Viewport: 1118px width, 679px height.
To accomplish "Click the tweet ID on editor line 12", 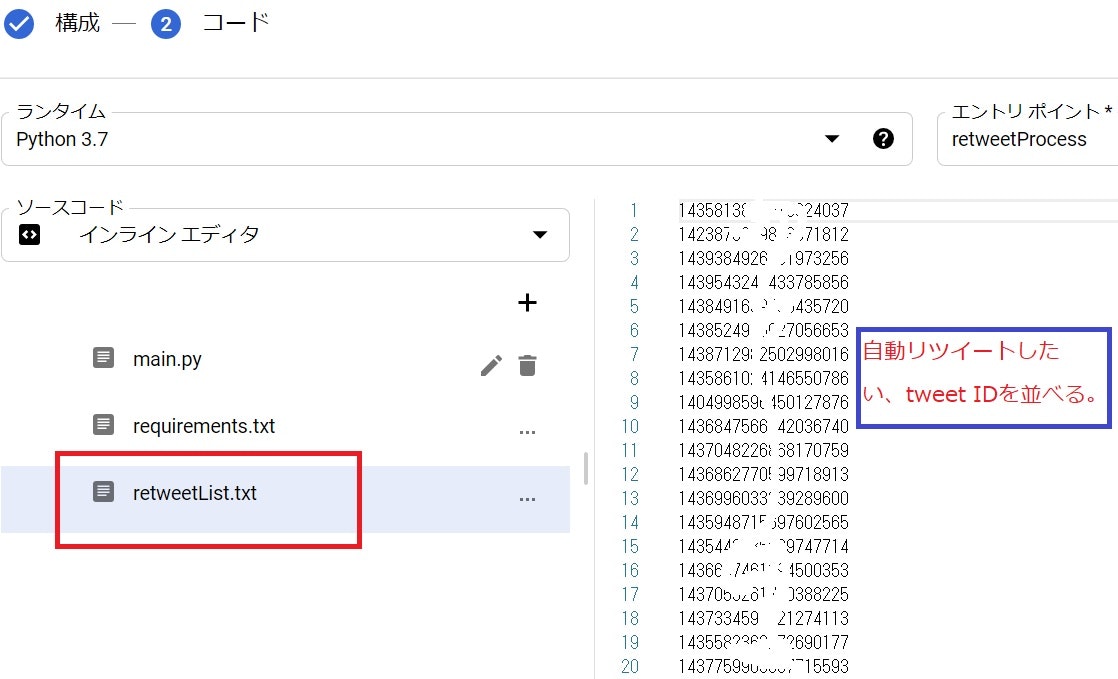I will click(x=763, y=474).
